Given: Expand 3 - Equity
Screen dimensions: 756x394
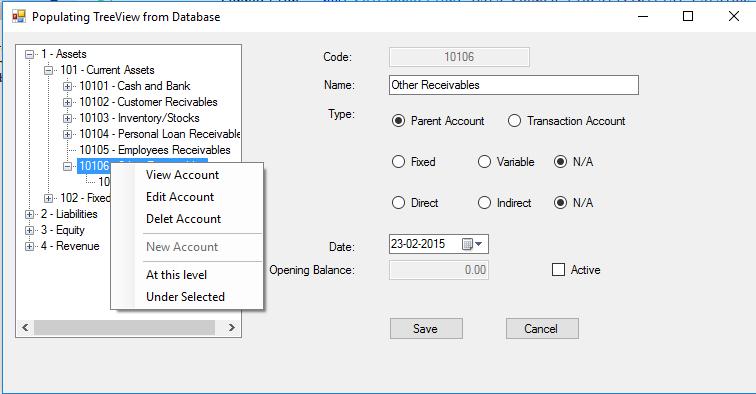Looking at the screenshot, I should 29,231.
